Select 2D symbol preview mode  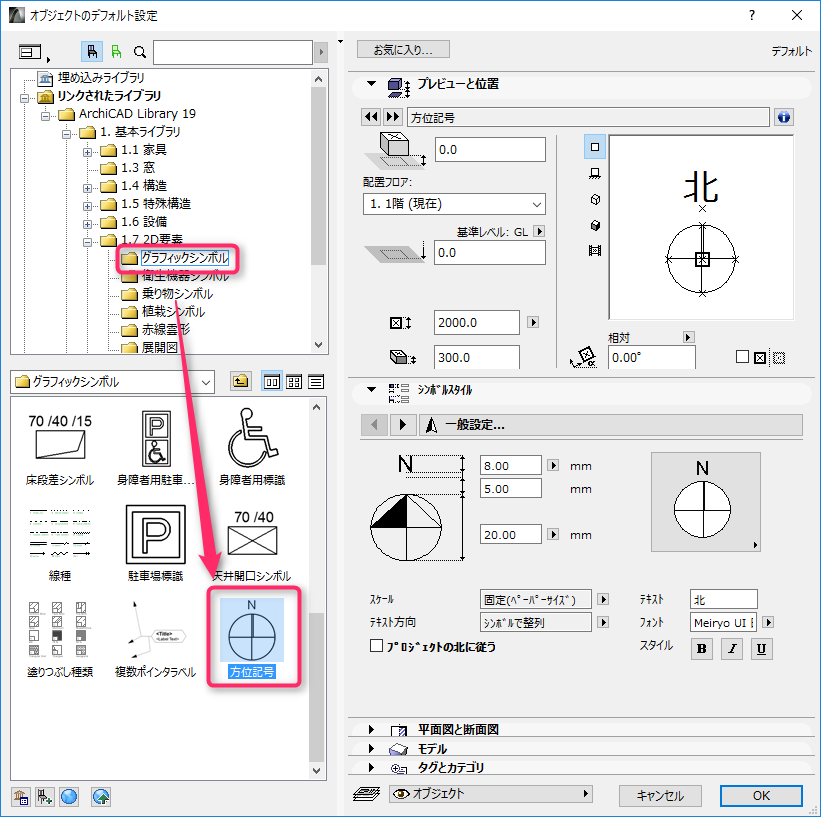pyautogui.click(x=595, y=147)
